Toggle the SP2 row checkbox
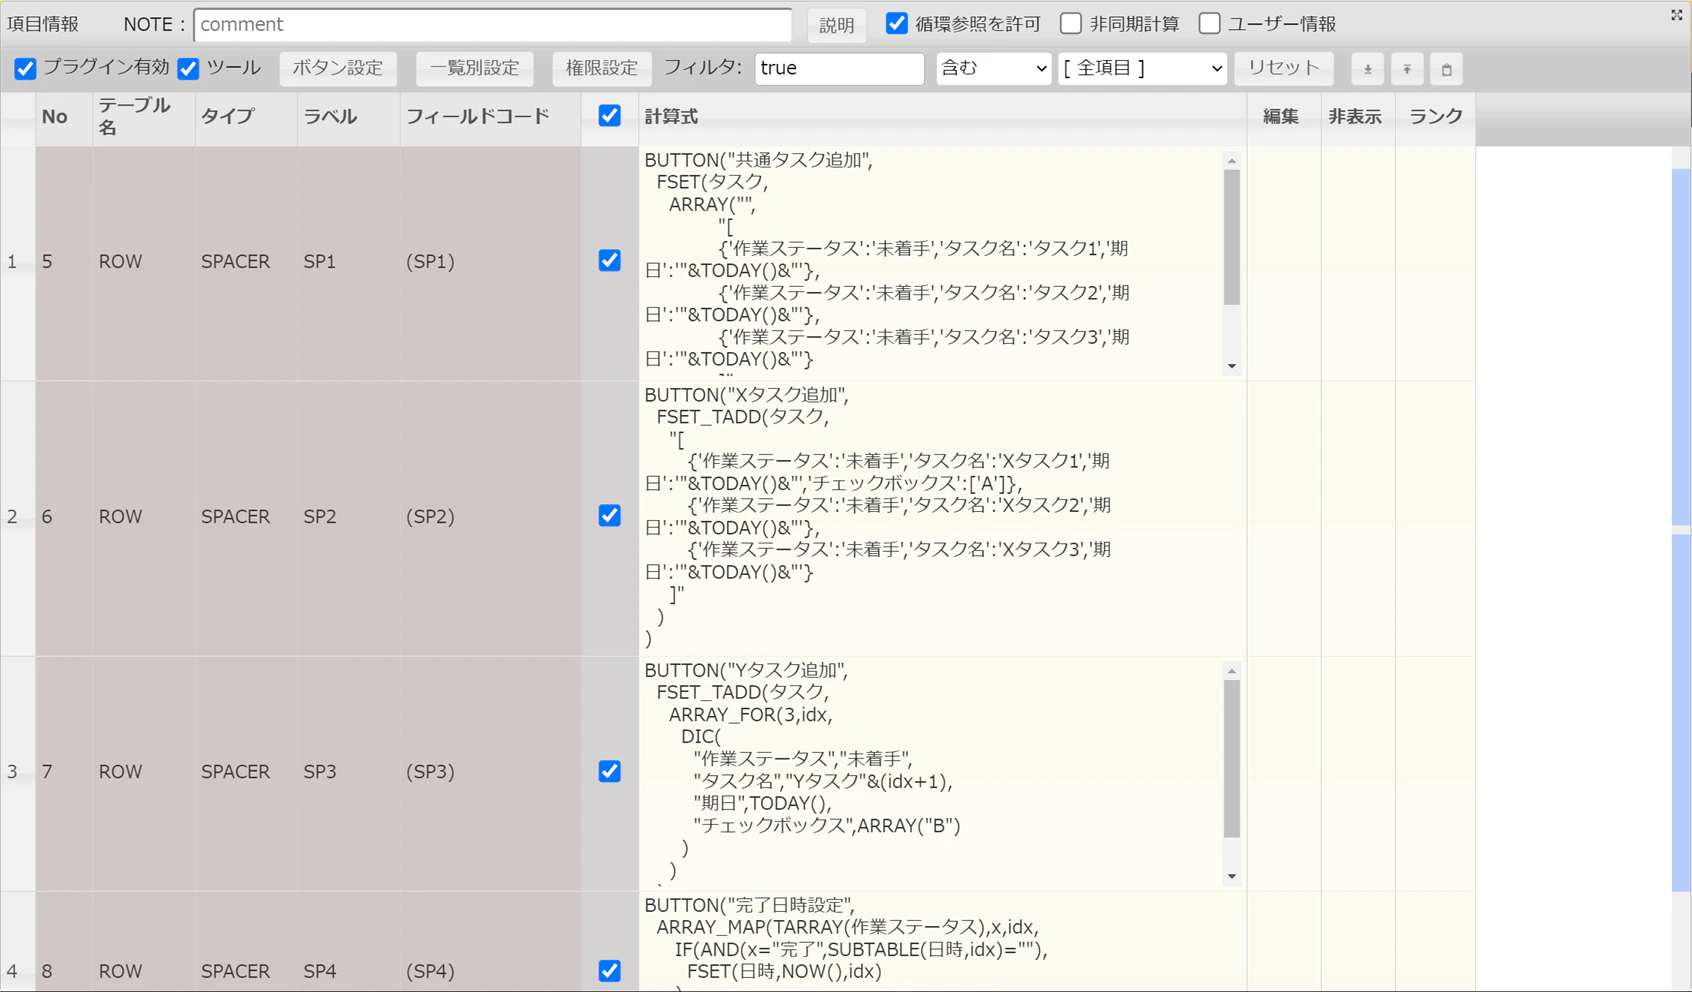This screenshot has height=992, width=1692. [609, 516]
